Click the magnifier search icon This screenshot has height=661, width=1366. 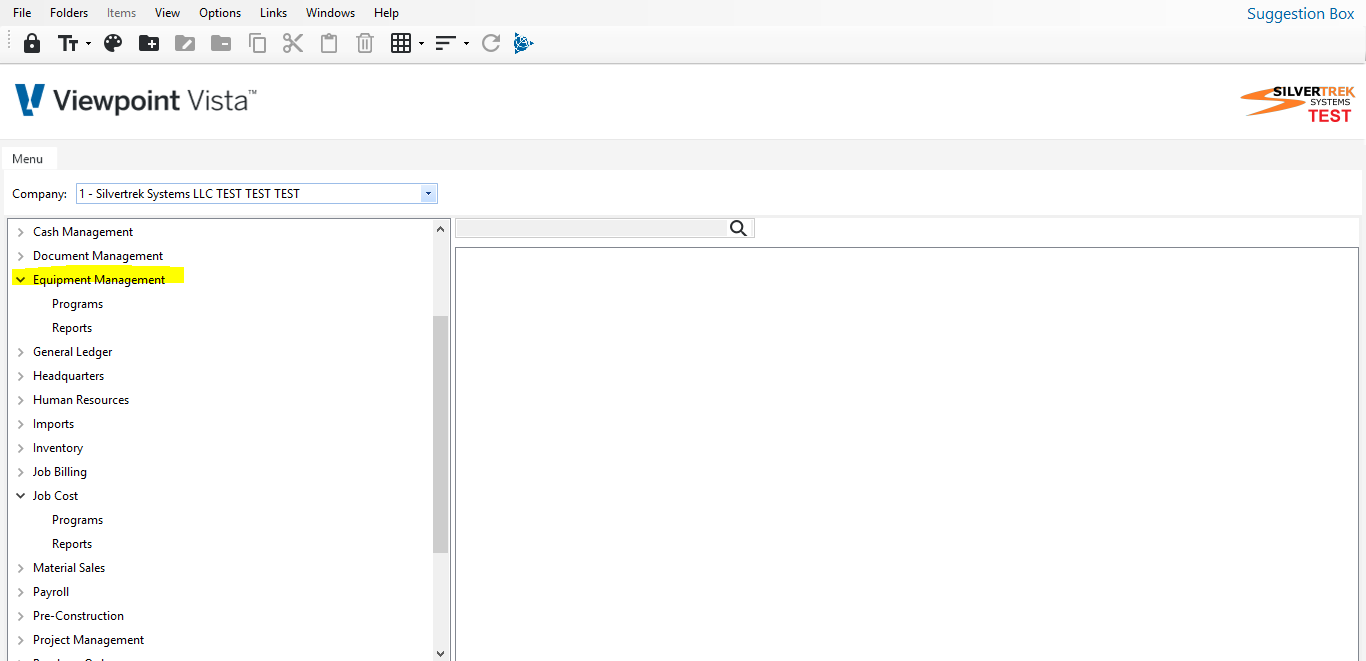739,228
